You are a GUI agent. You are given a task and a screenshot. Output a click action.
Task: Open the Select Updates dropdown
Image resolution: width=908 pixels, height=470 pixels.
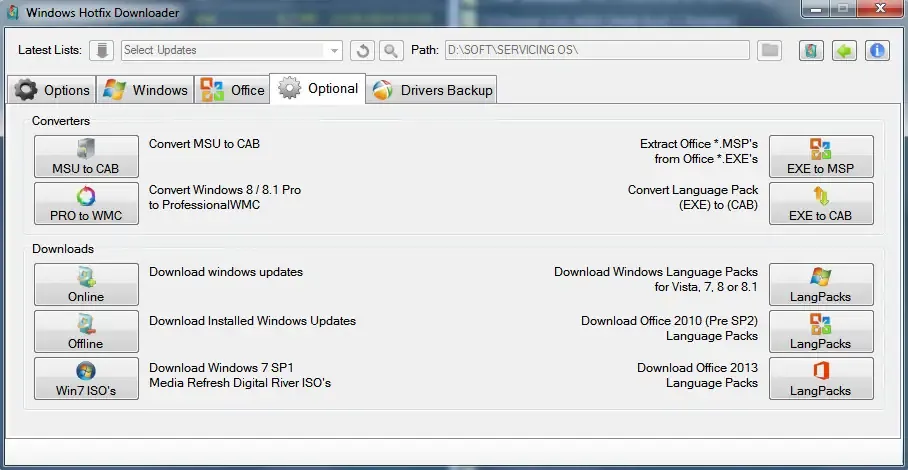coord(334,50)
